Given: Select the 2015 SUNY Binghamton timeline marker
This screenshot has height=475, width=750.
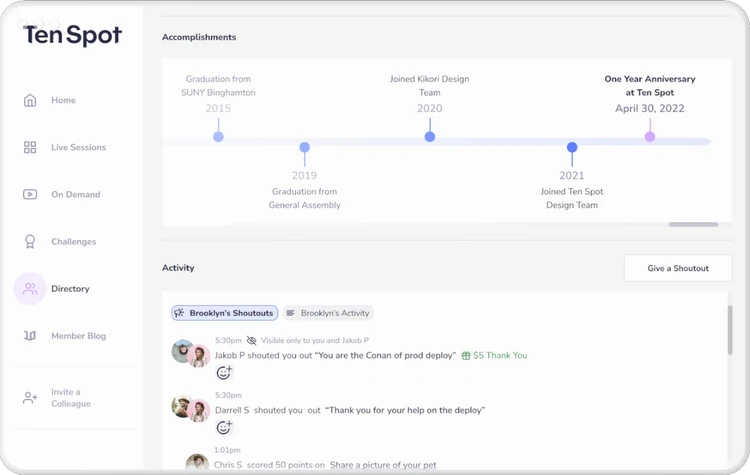Looking at the screenshot, I should point(218,137).
